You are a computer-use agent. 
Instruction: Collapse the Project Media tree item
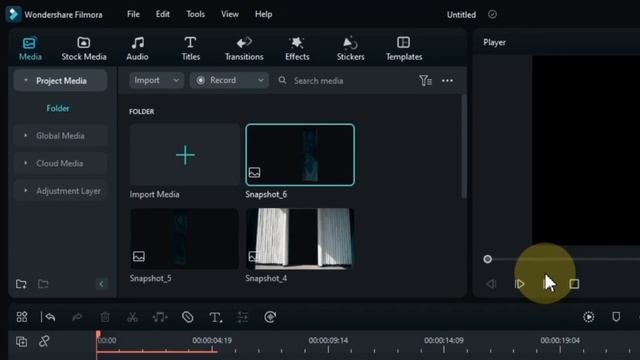[26, 80]
